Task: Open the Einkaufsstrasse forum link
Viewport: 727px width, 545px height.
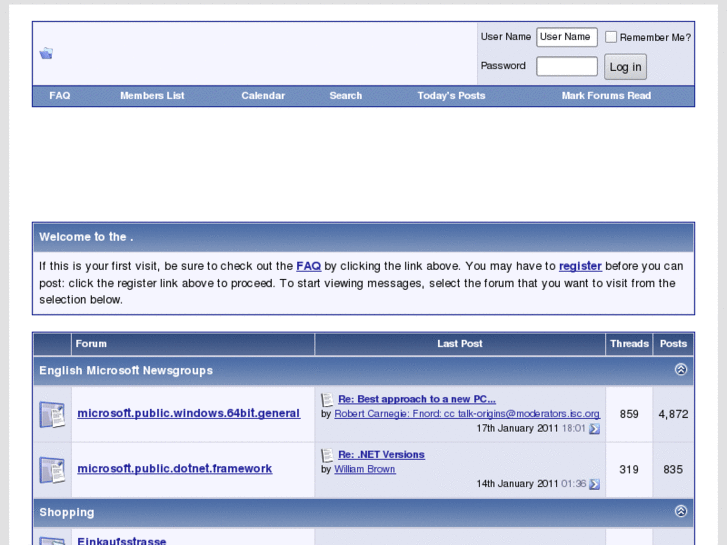Action: pyautogui.click(x=121, y=541)
